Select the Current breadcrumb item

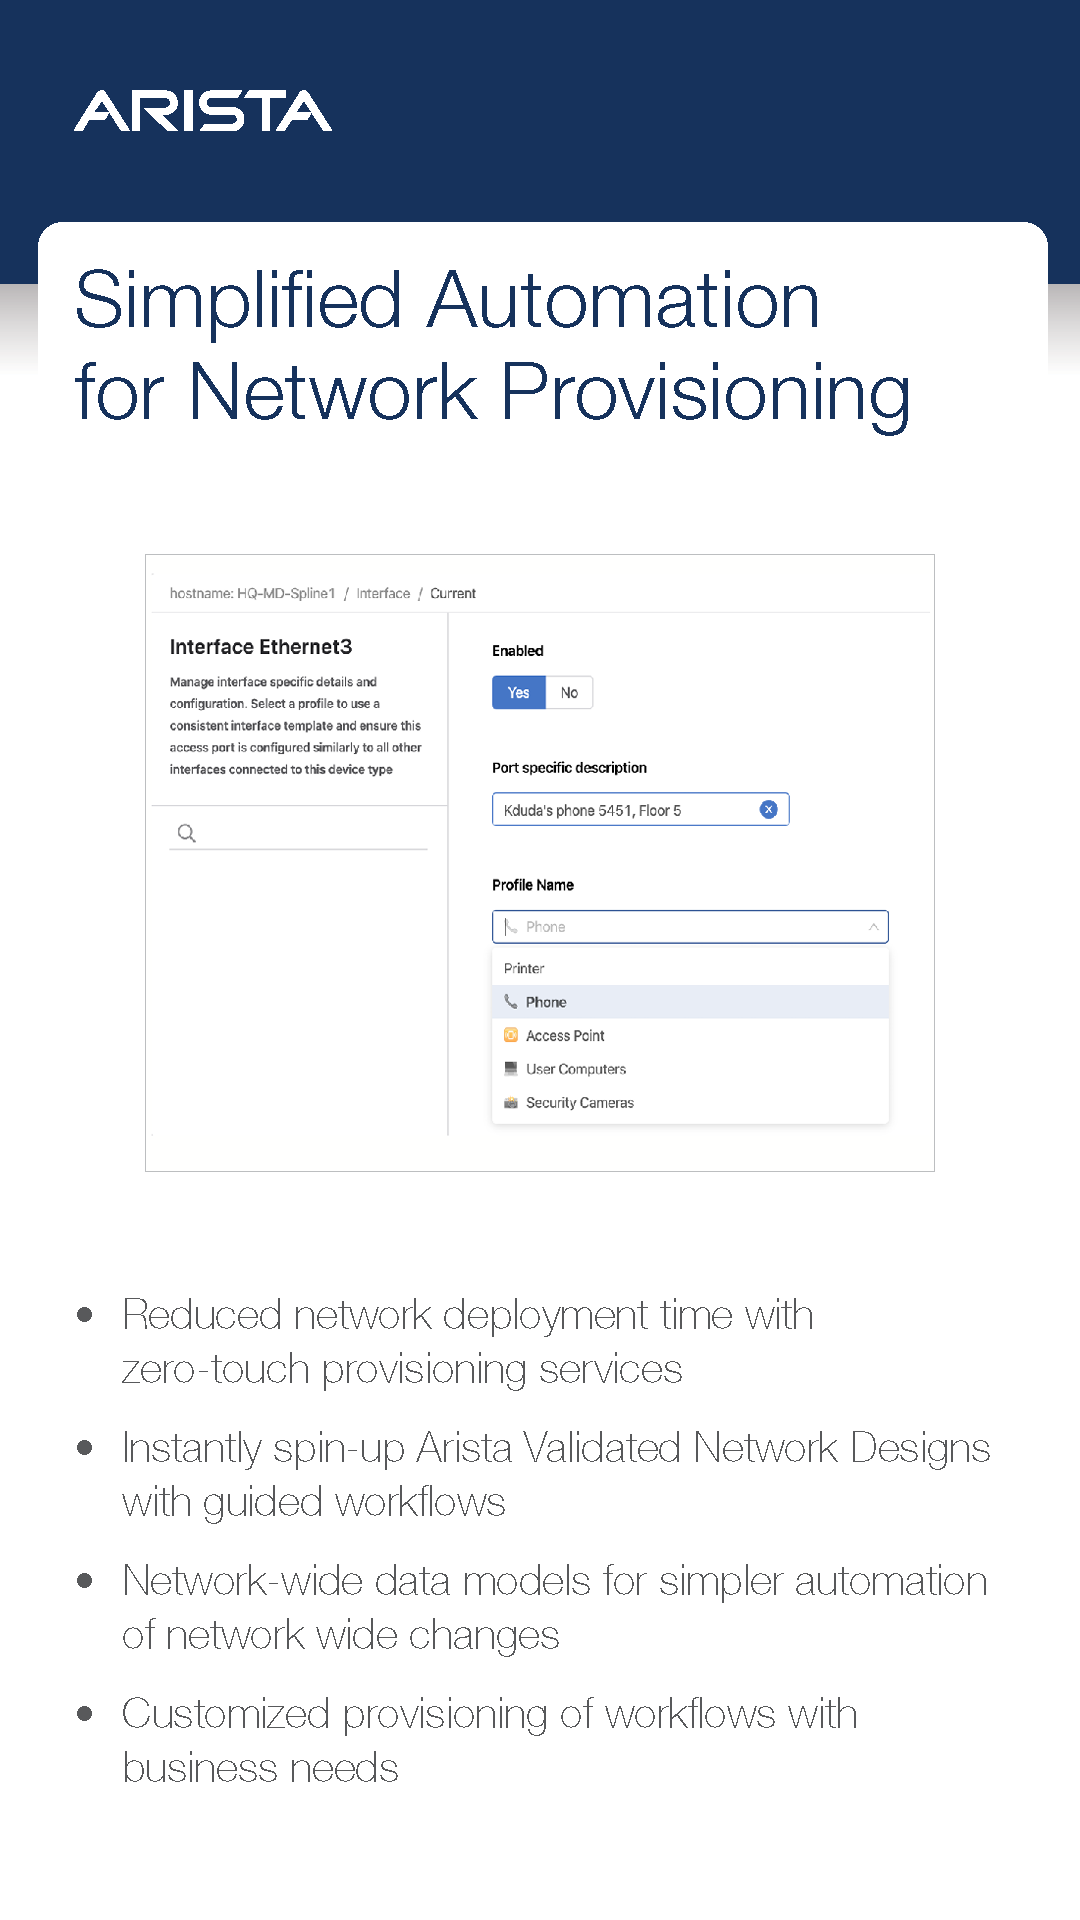(x=453, y=593)
